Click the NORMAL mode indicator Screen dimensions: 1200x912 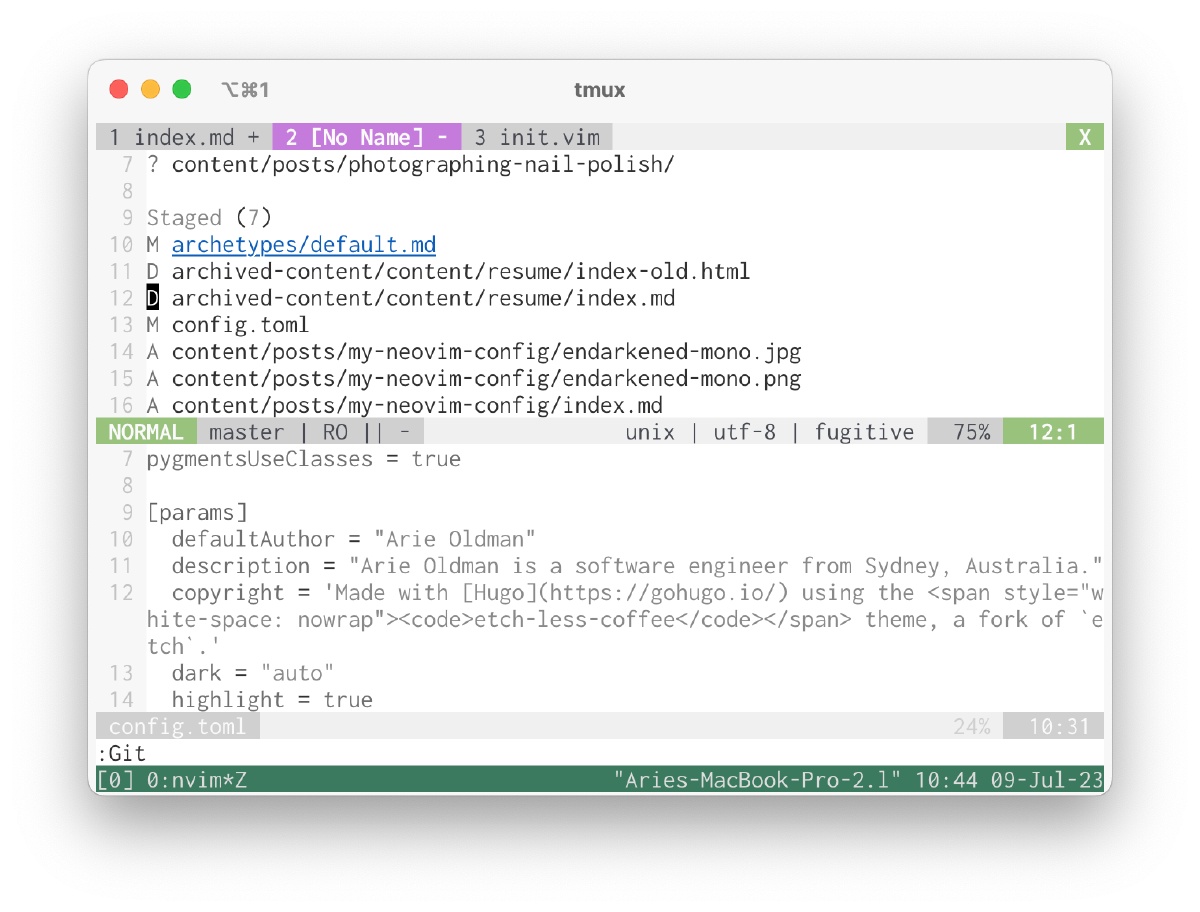click(146, 432)
